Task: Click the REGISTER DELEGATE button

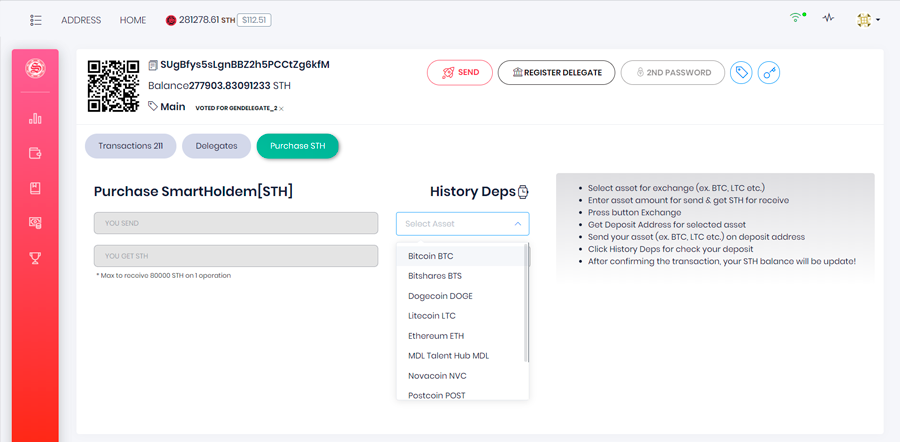Action: [x=556, y=73]
